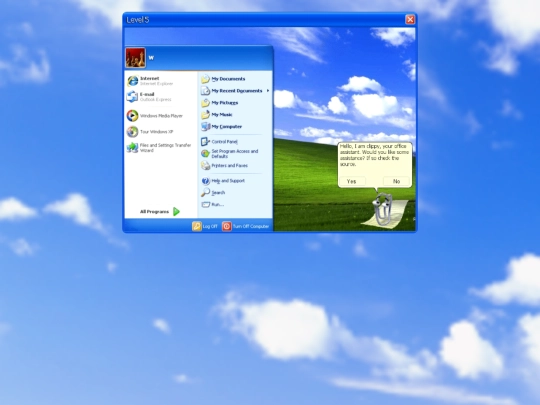Click the Windows Media Player label

pyautogui.click(x=161, y=116)
